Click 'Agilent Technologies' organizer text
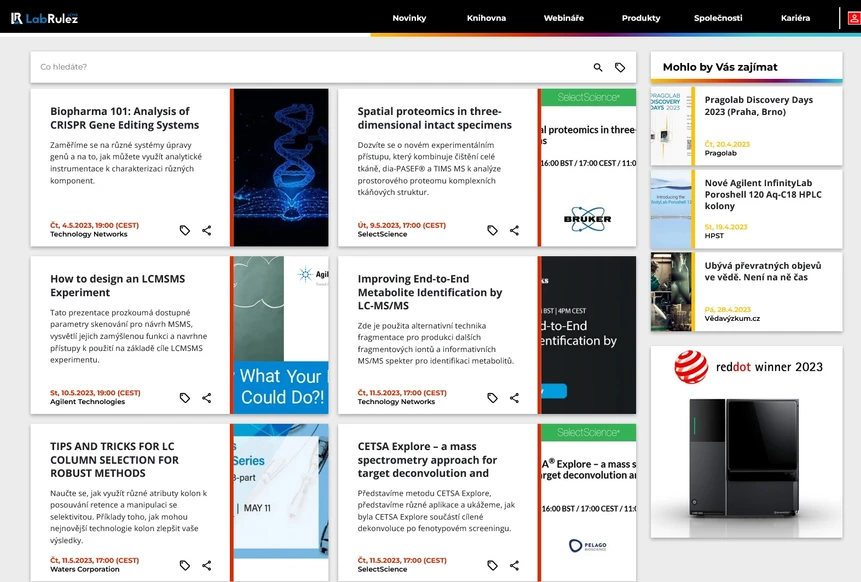Viewport: 861px width, 582px height. click(87, 402)
